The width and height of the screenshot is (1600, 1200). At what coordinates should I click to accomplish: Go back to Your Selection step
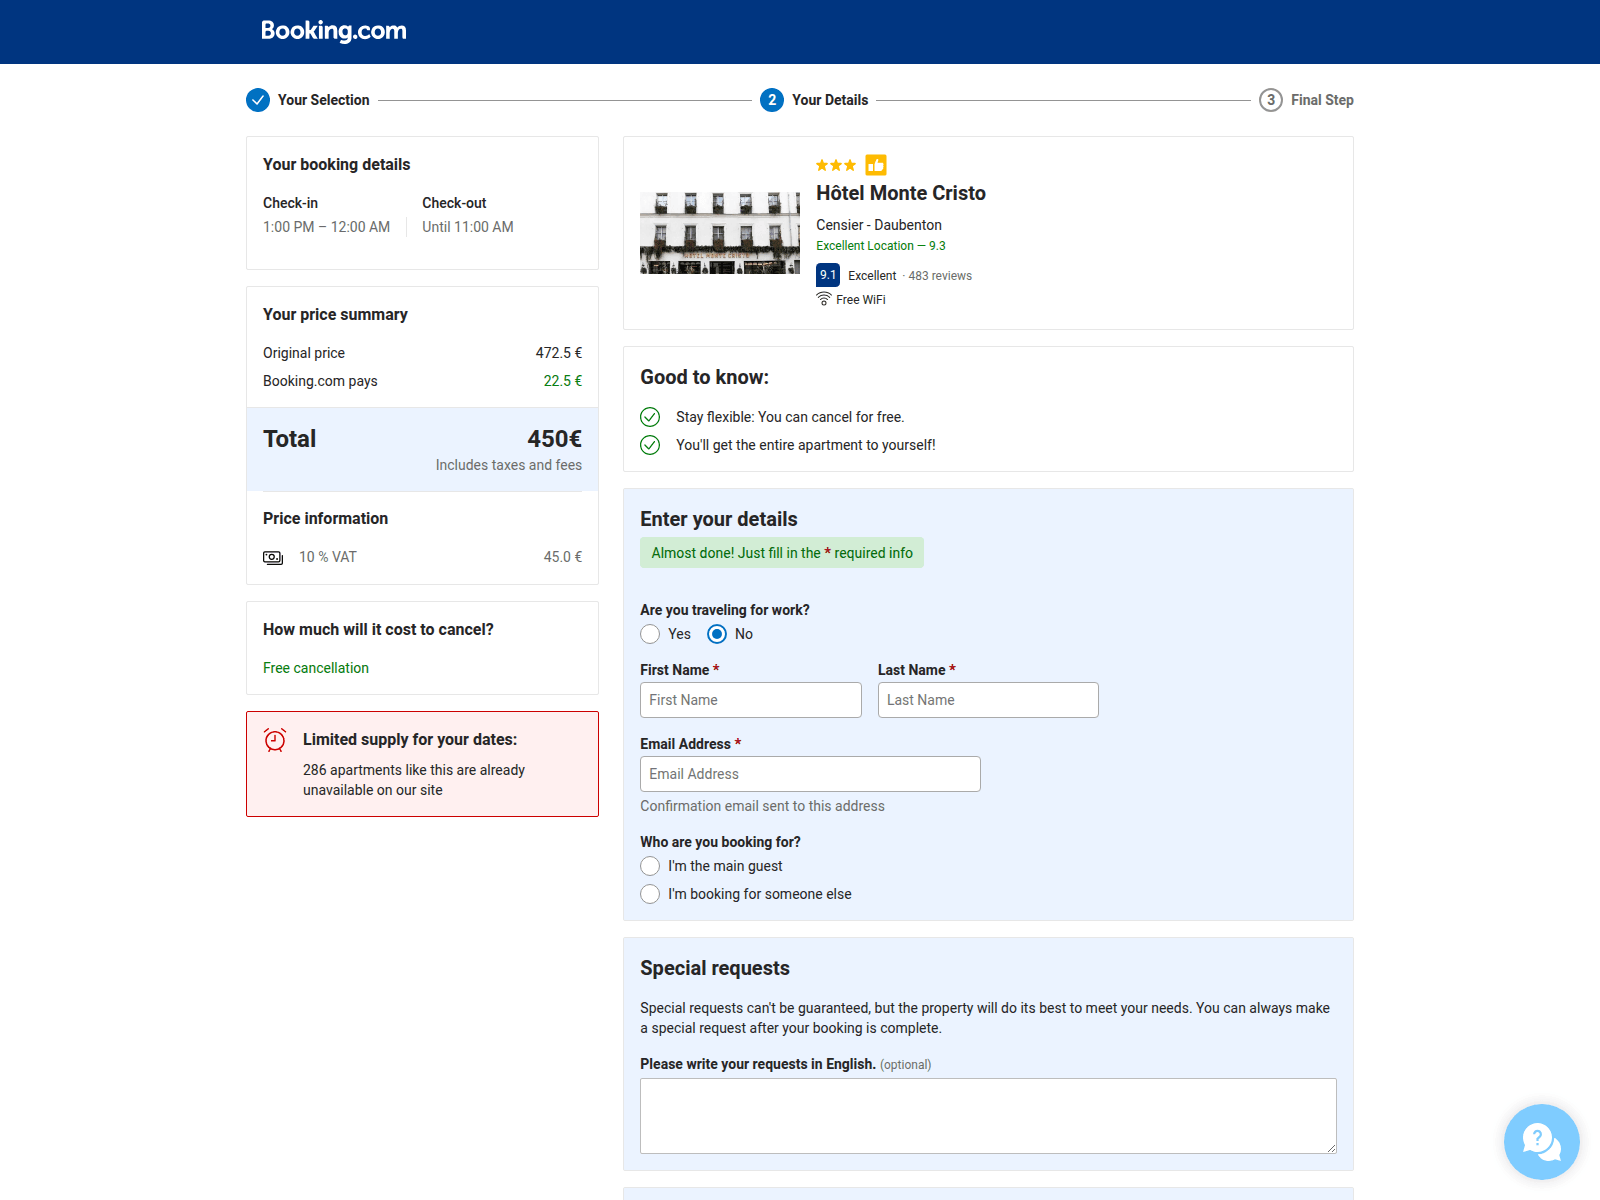(x=323, y=100)
